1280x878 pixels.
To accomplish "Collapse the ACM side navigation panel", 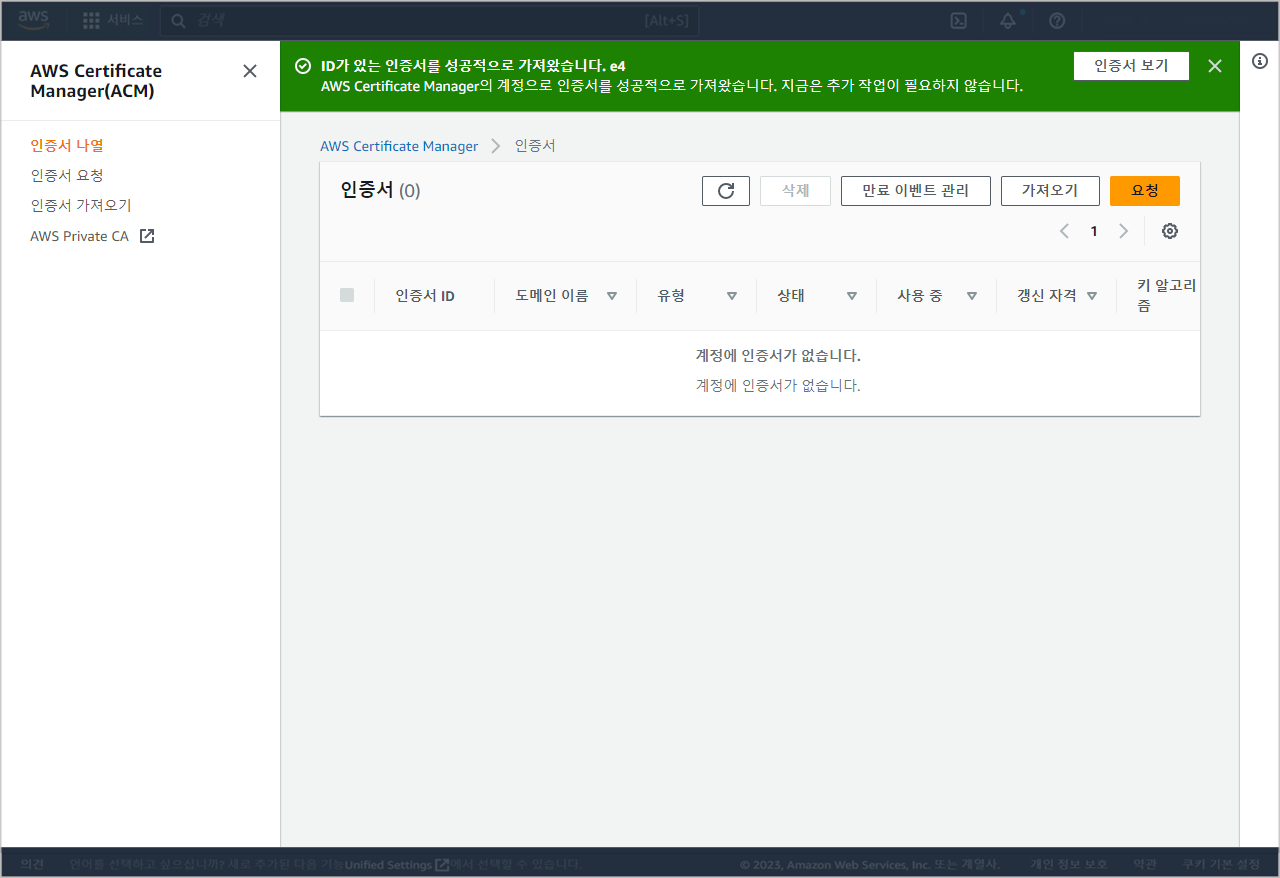I will [250, 71].
